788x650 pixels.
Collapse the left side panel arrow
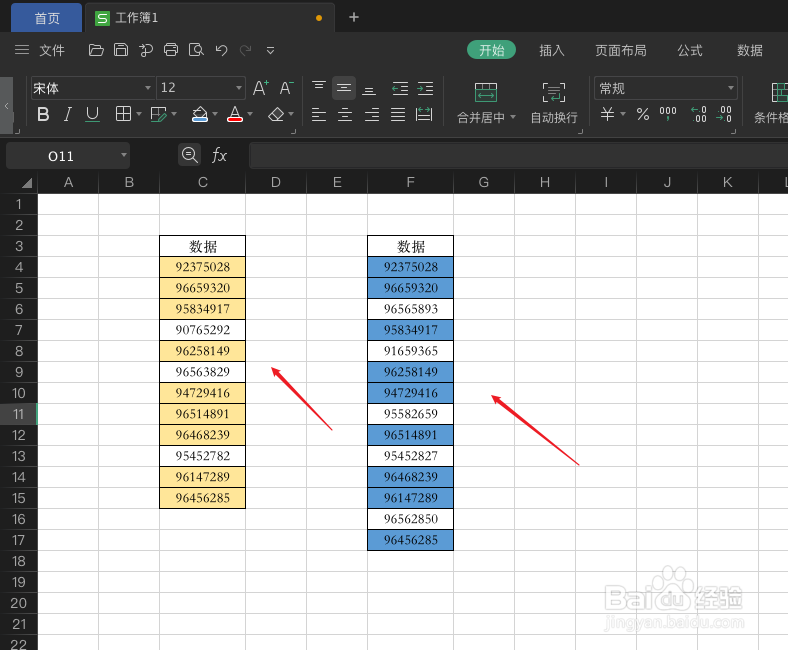pos(7,106)
